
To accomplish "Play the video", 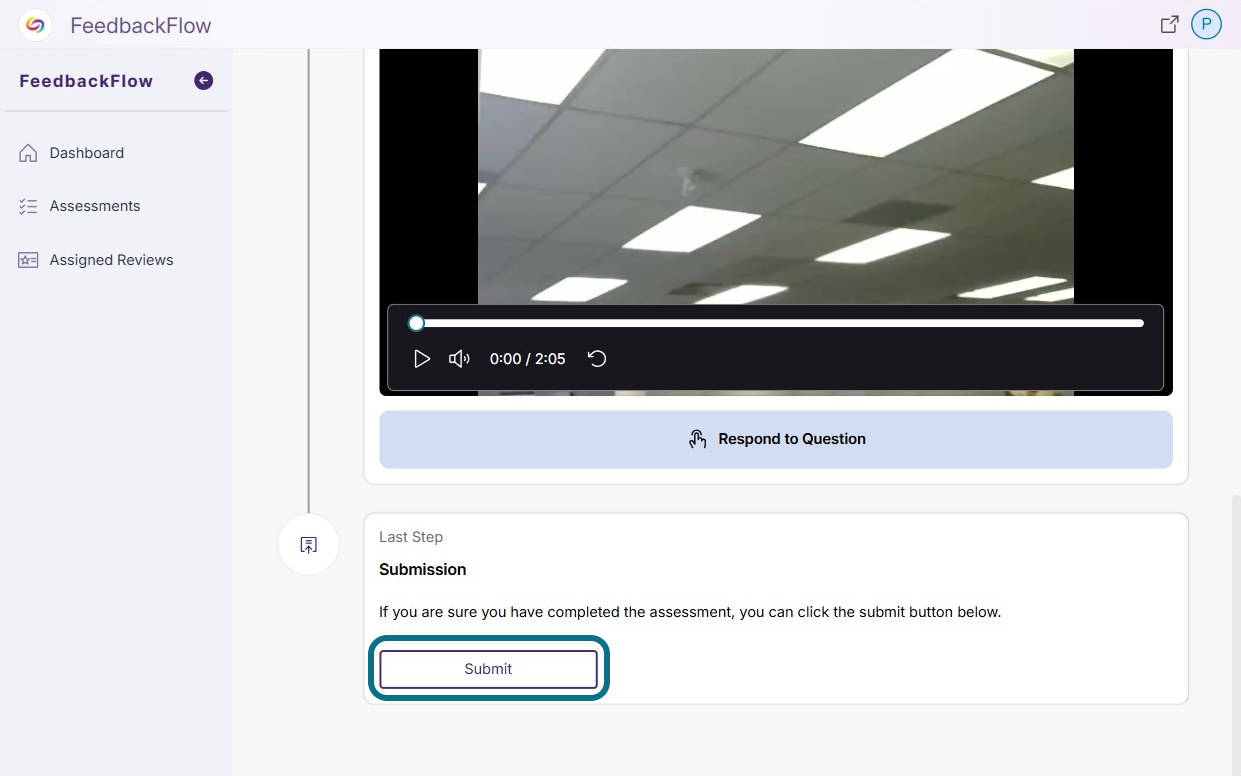I will pyautogui.click(x=422, y=359).
